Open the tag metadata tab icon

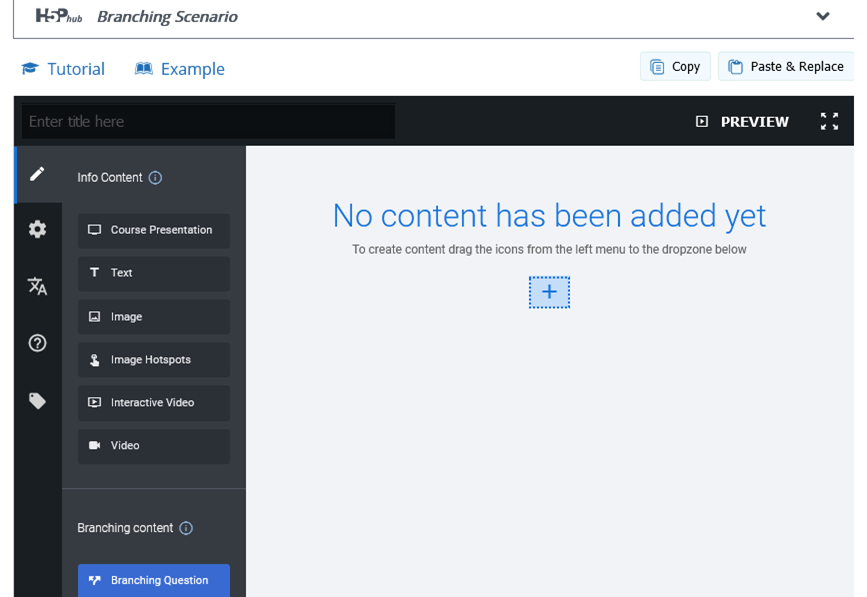37,401
